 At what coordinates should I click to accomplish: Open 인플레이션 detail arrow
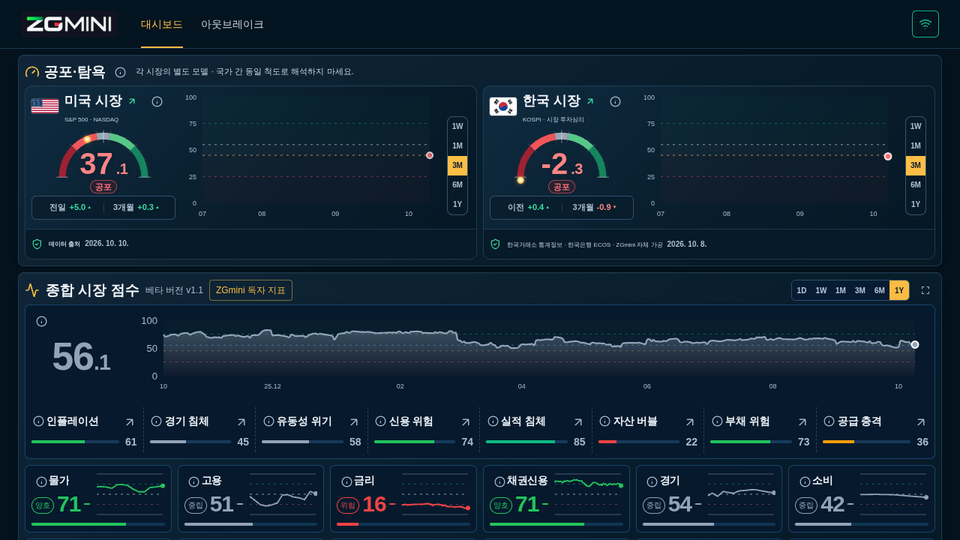[x=130, y=422]
